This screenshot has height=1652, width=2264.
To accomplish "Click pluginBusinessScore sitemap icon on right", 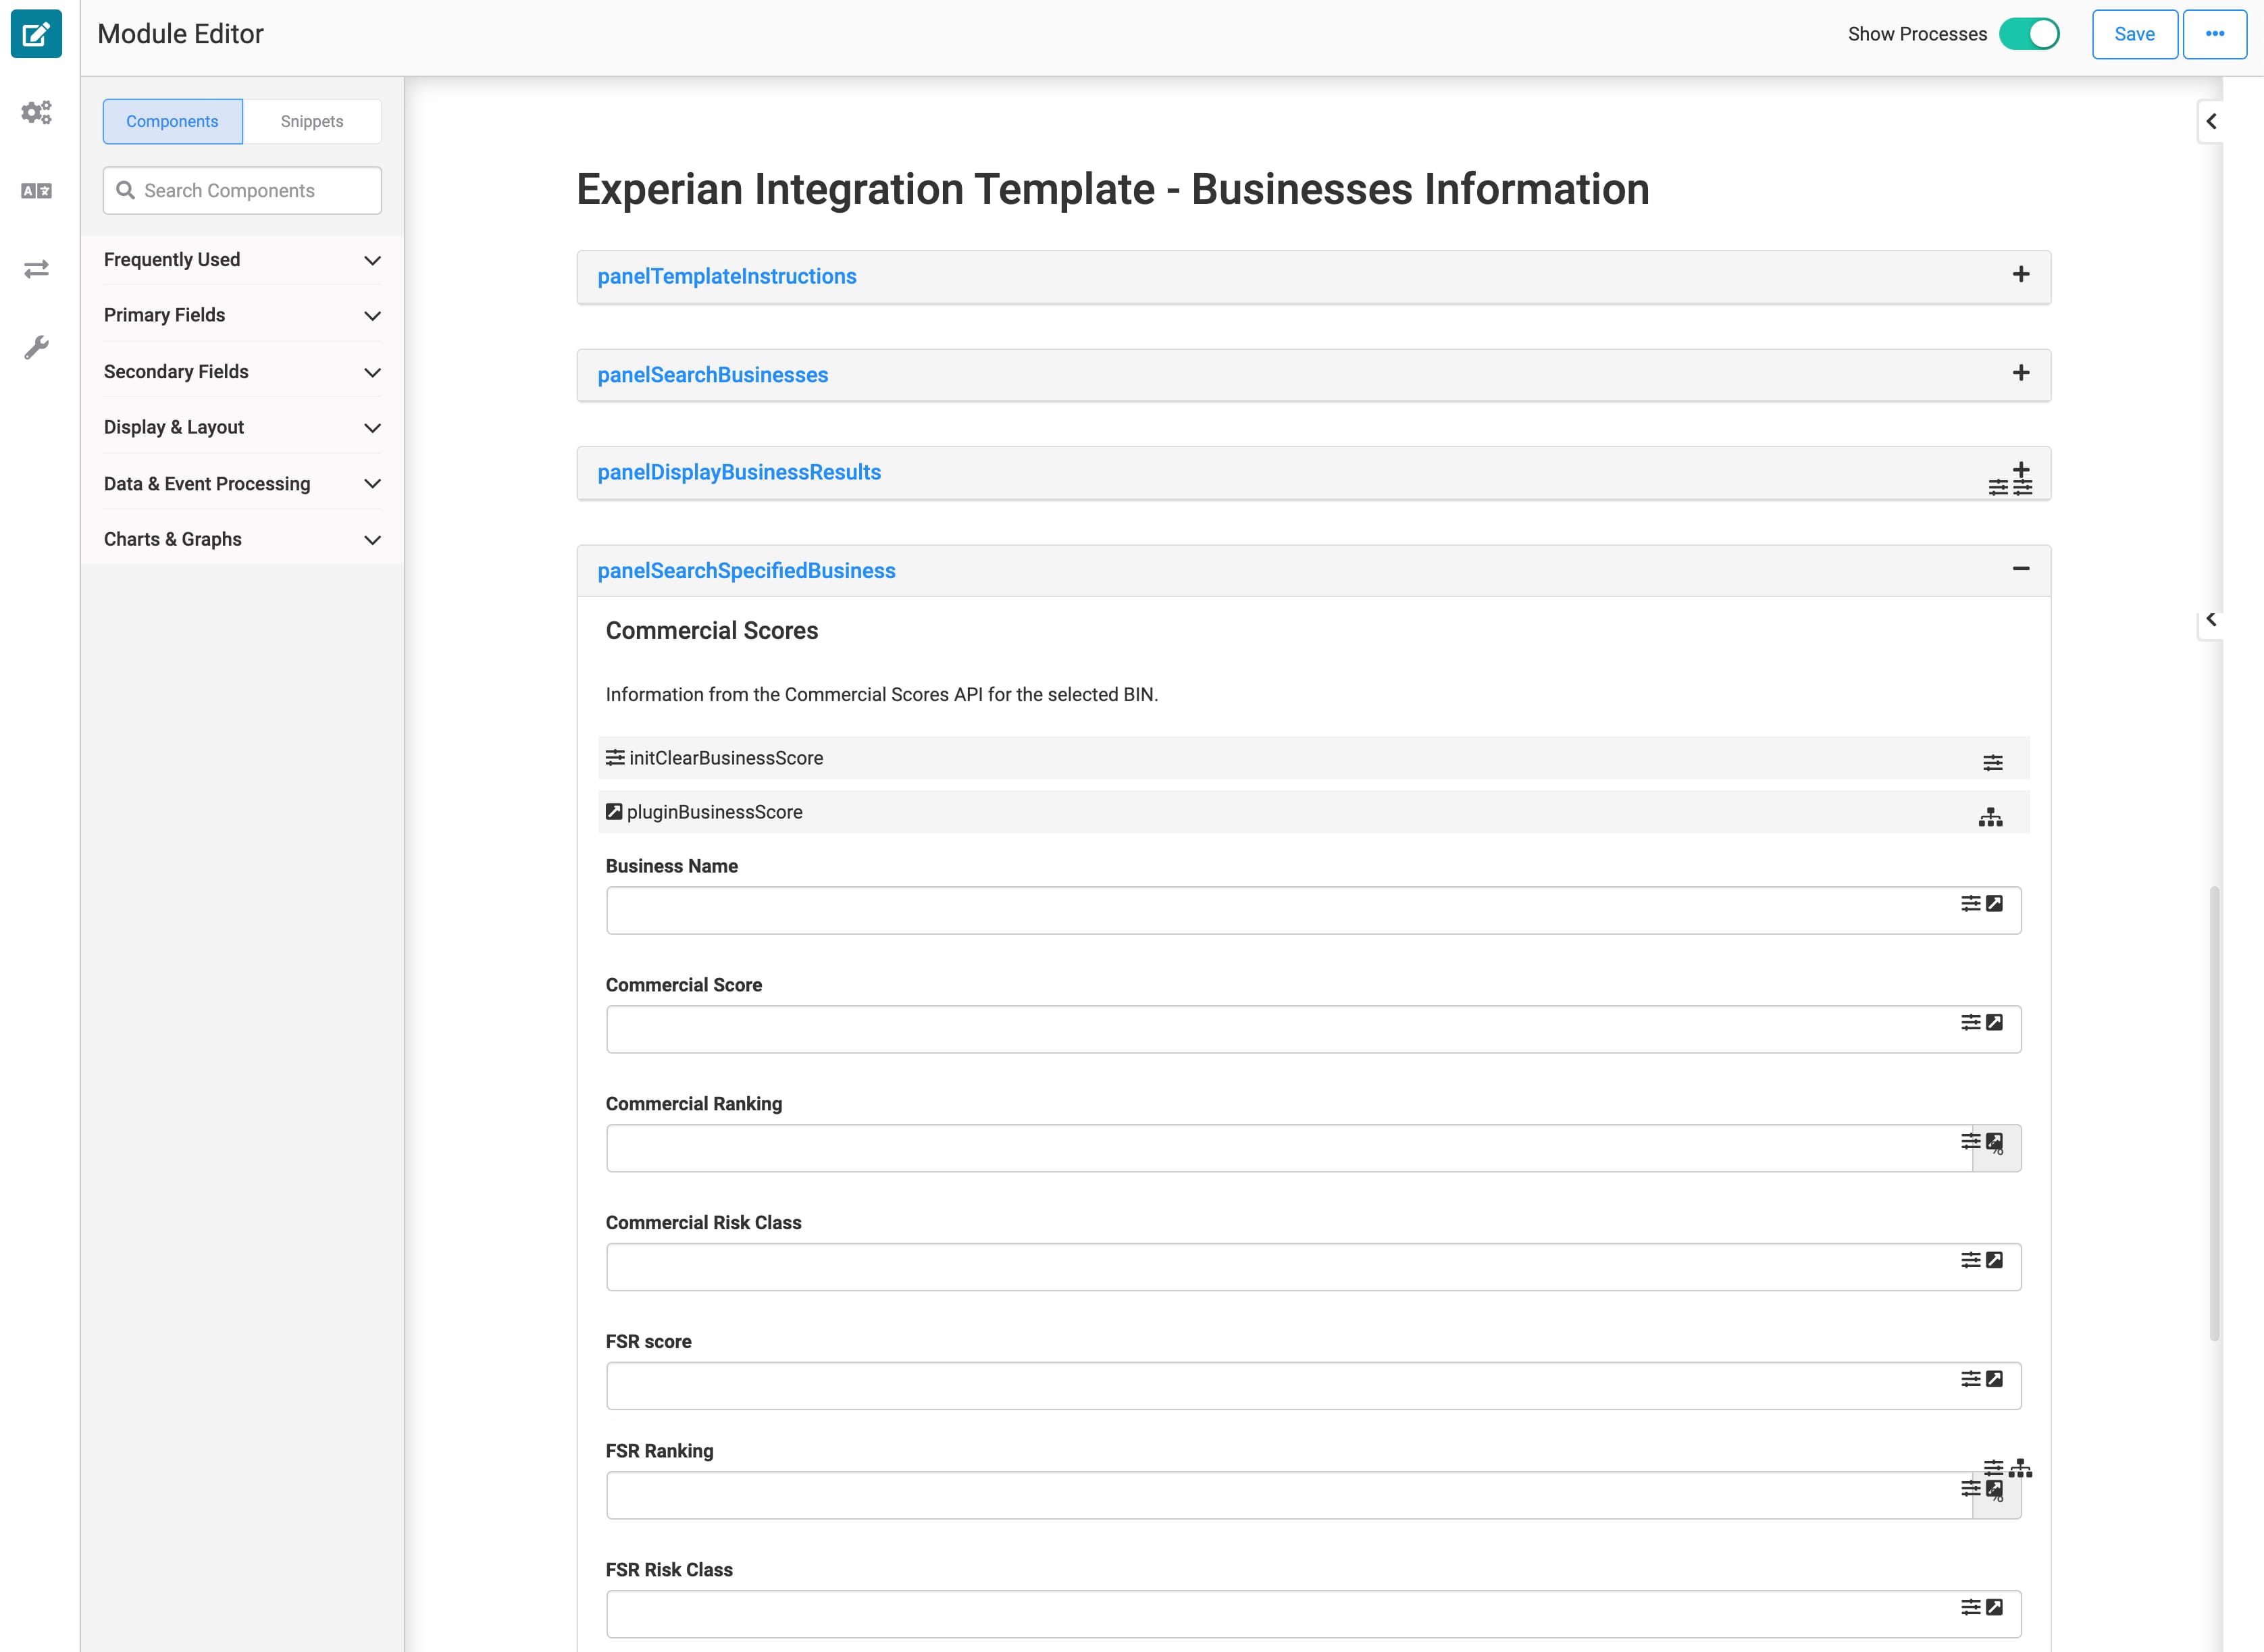I will (1990, 816).
